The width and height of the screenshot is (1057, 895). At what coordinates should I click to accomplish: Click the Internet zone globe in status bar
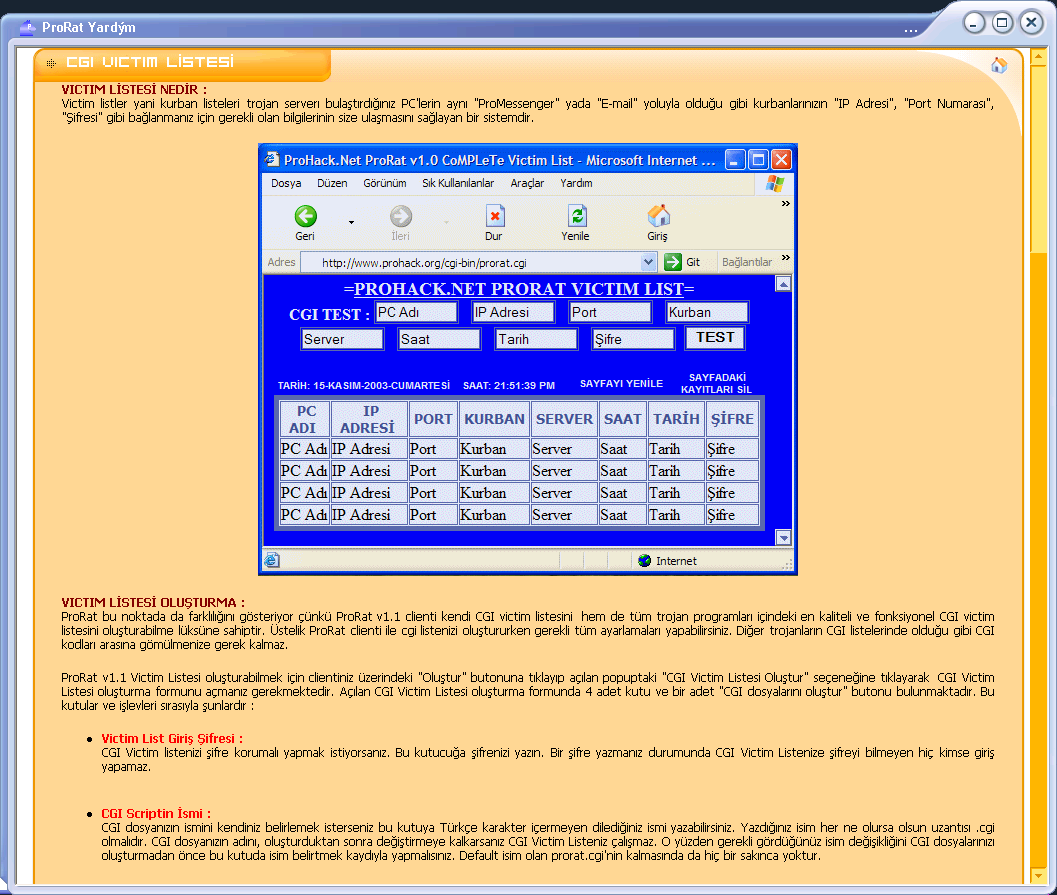click(645, 561)
